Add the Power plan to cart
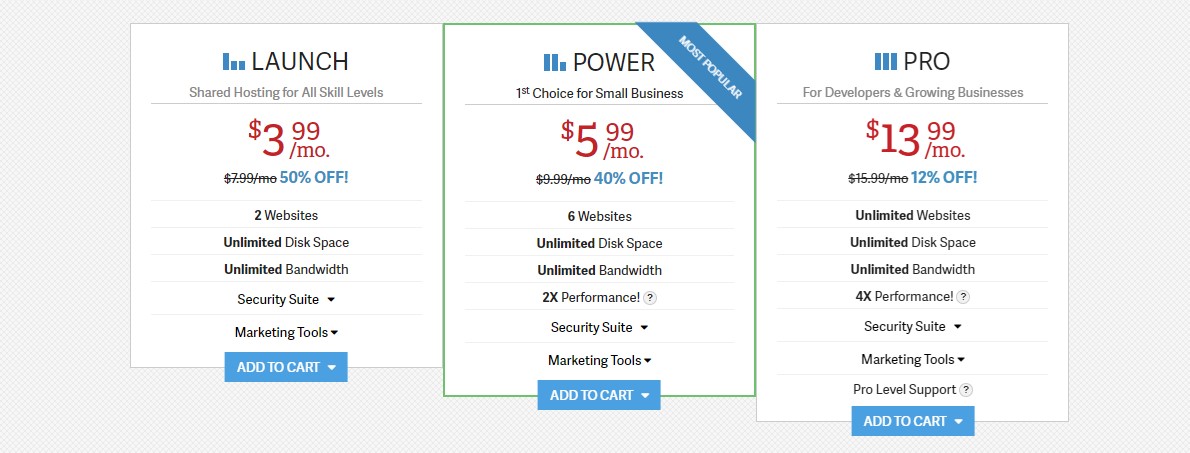The image size is (1190, 453). coord(600,395)
